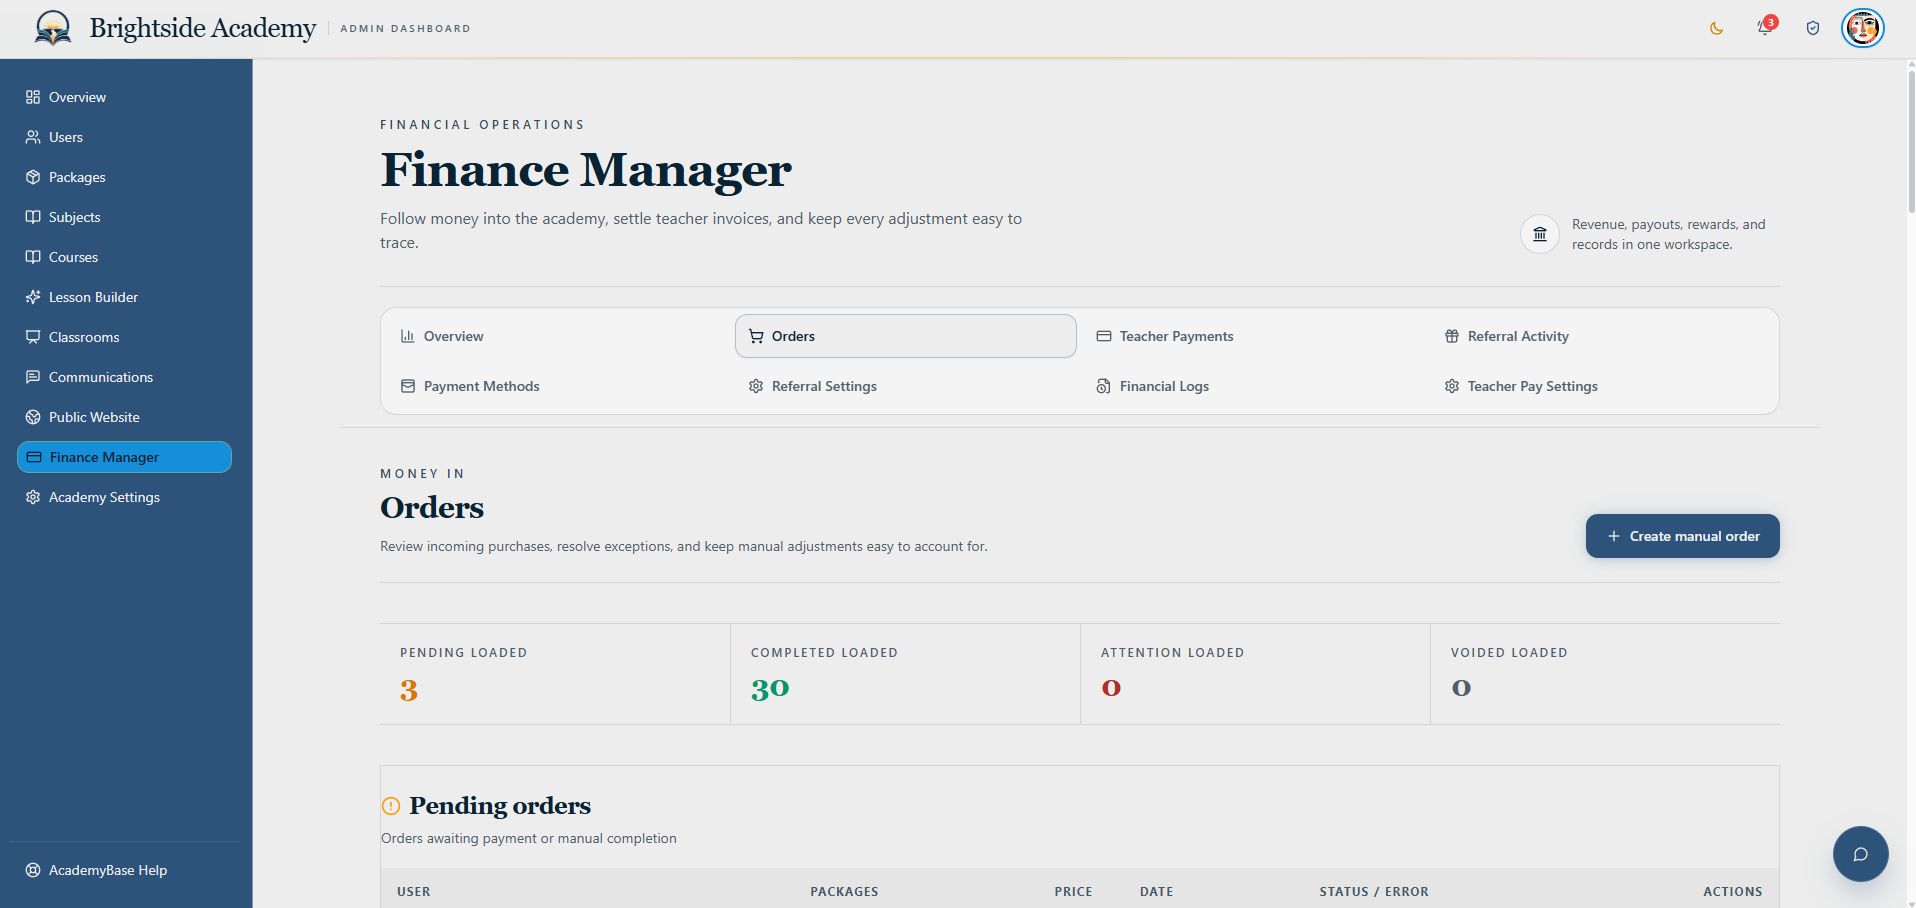Click the Referral Settings gear icon
The image size is (1916, 908).
[756, 386]
